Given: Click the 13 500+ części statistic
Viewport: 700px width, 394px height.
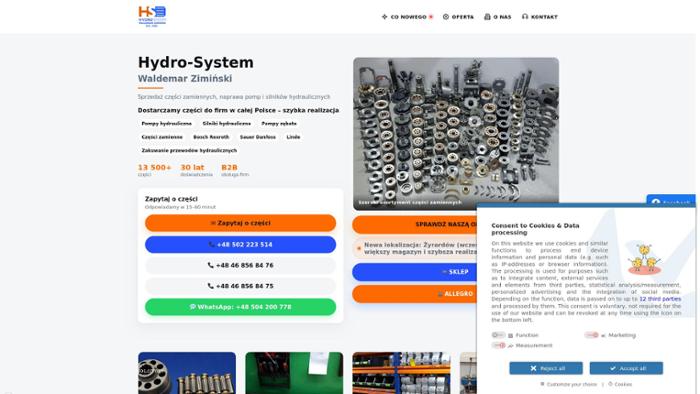Looking at the screenshot, I should (x=154, y=170).
